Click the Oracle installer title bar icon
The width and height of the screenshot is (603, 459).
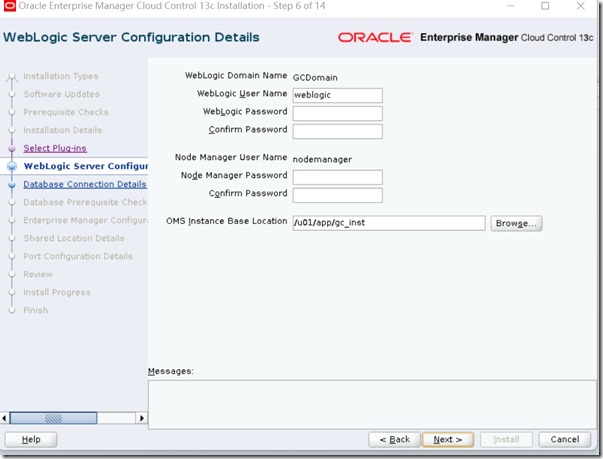[x=10, y=6]
